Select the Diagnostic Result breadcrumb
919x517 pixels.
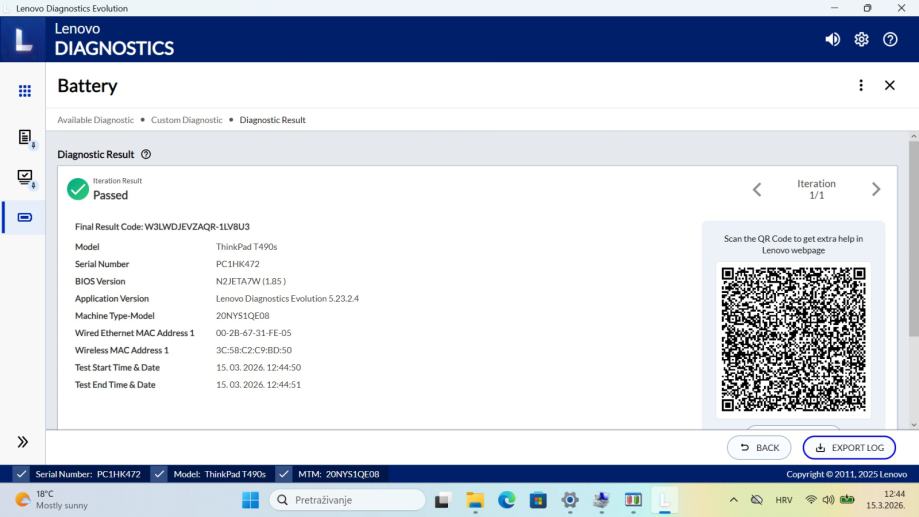[273, 120]
